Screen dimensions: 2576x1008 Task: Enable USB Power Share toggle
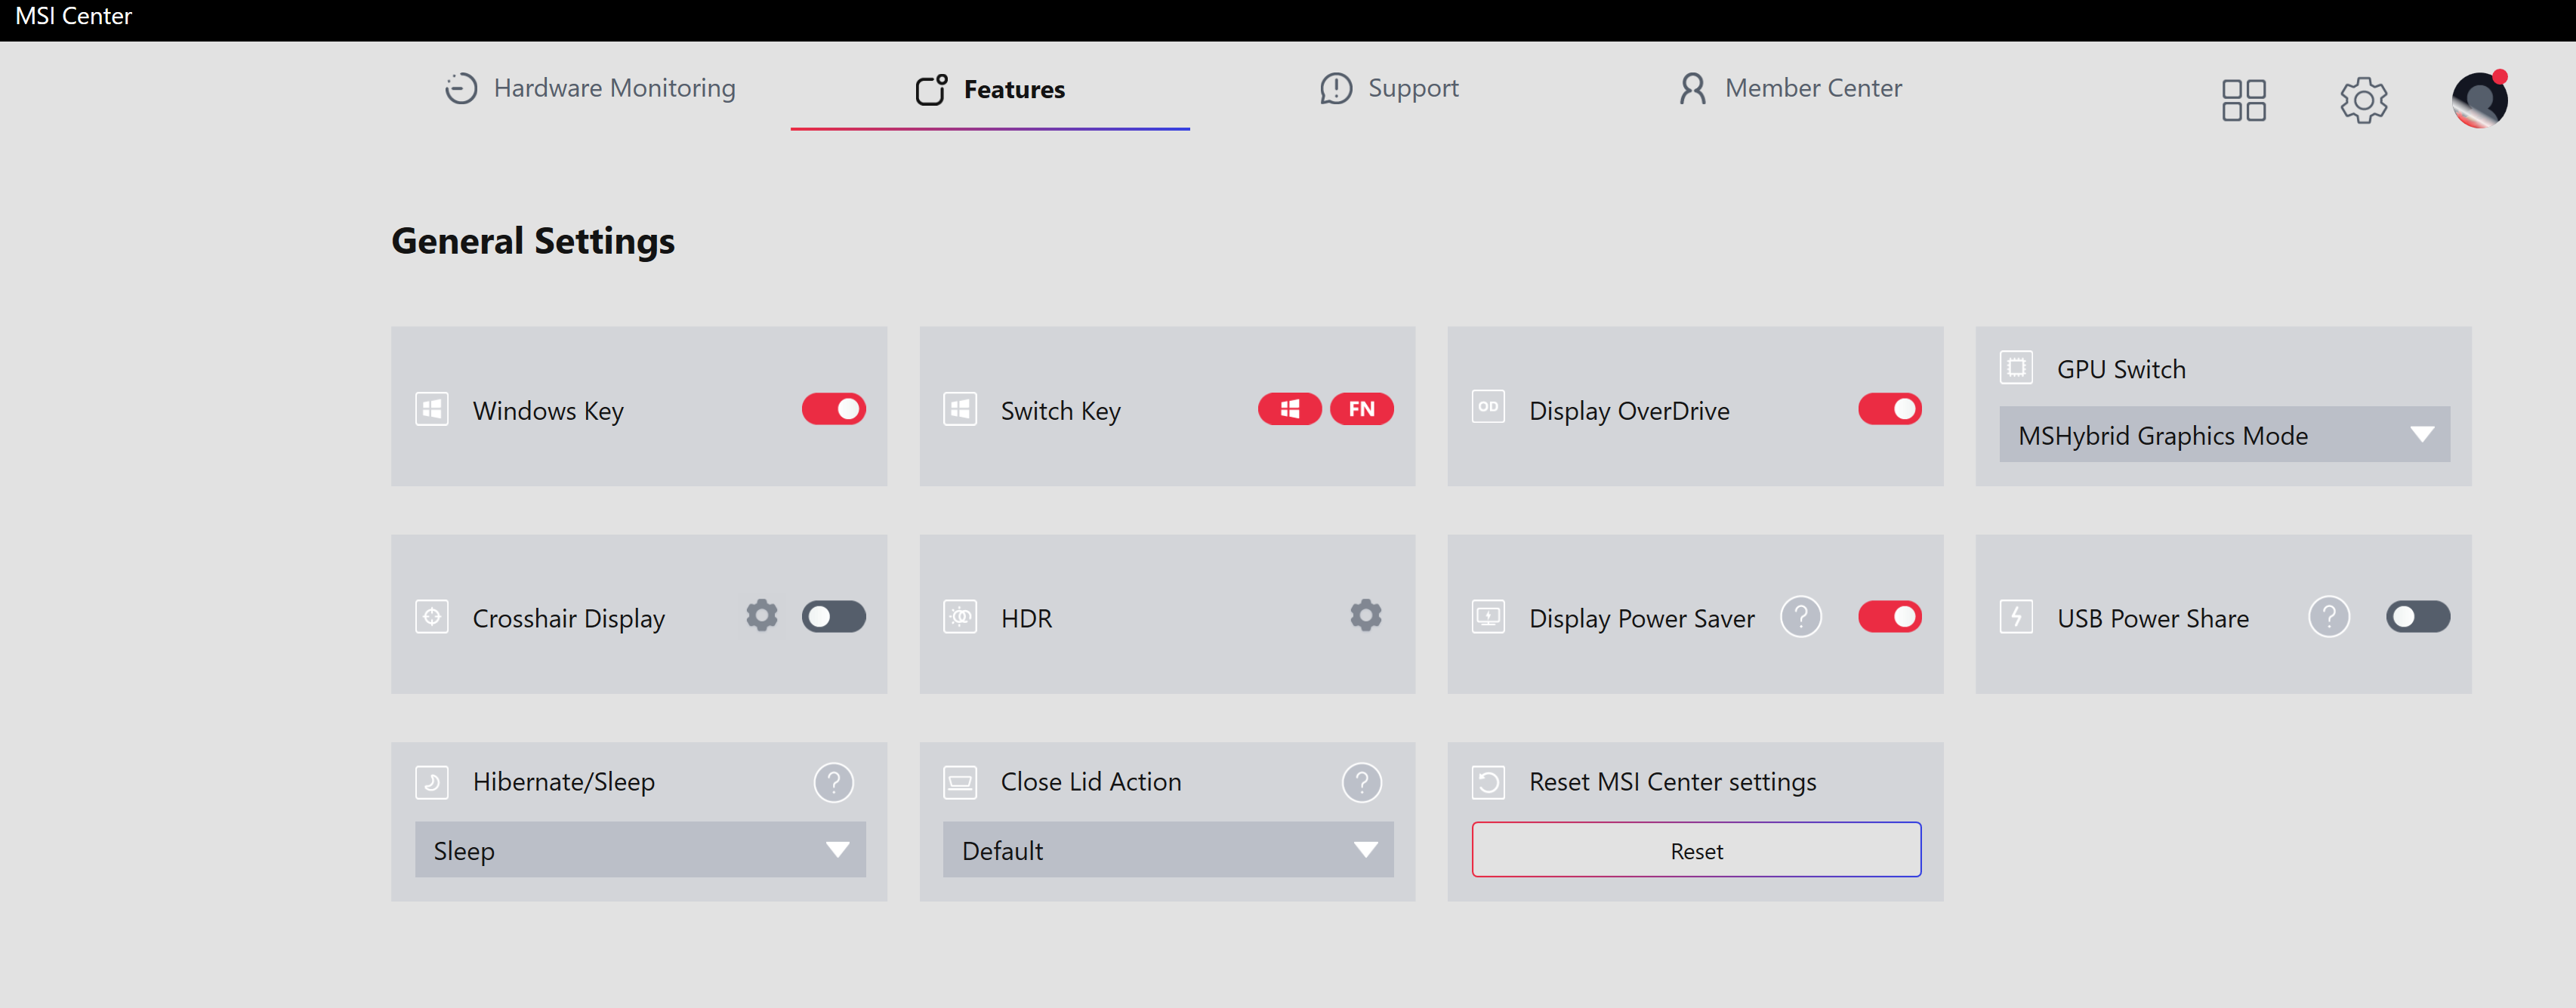[2417, 616]
